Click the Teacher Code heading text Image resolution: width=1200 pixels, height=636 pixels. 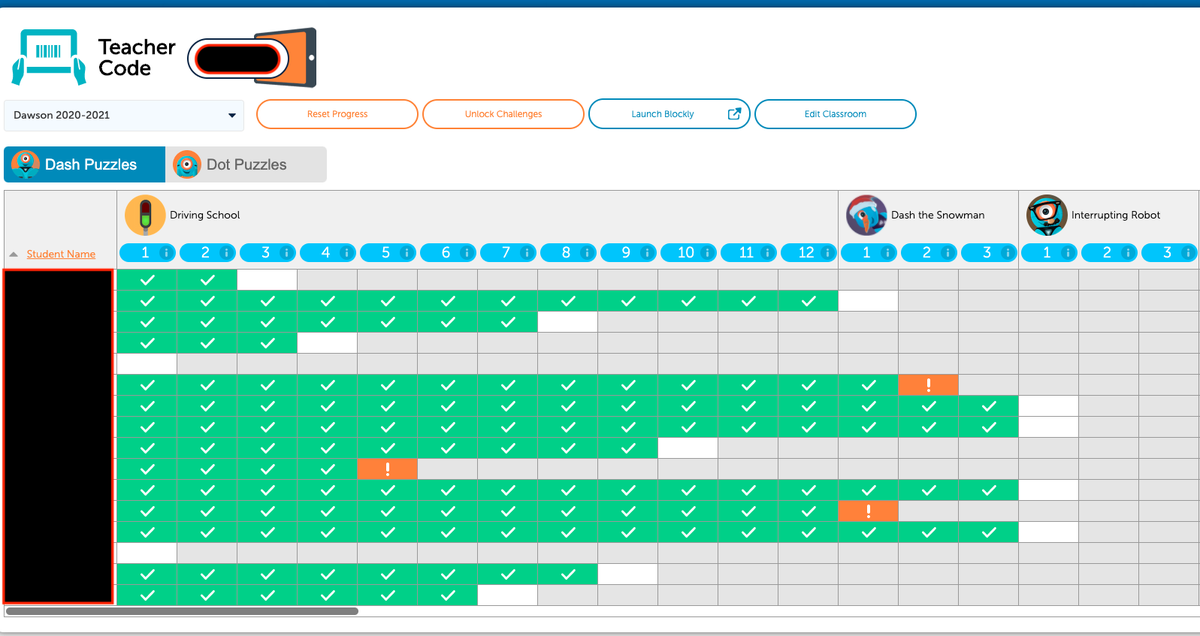(x=137, y=58)
